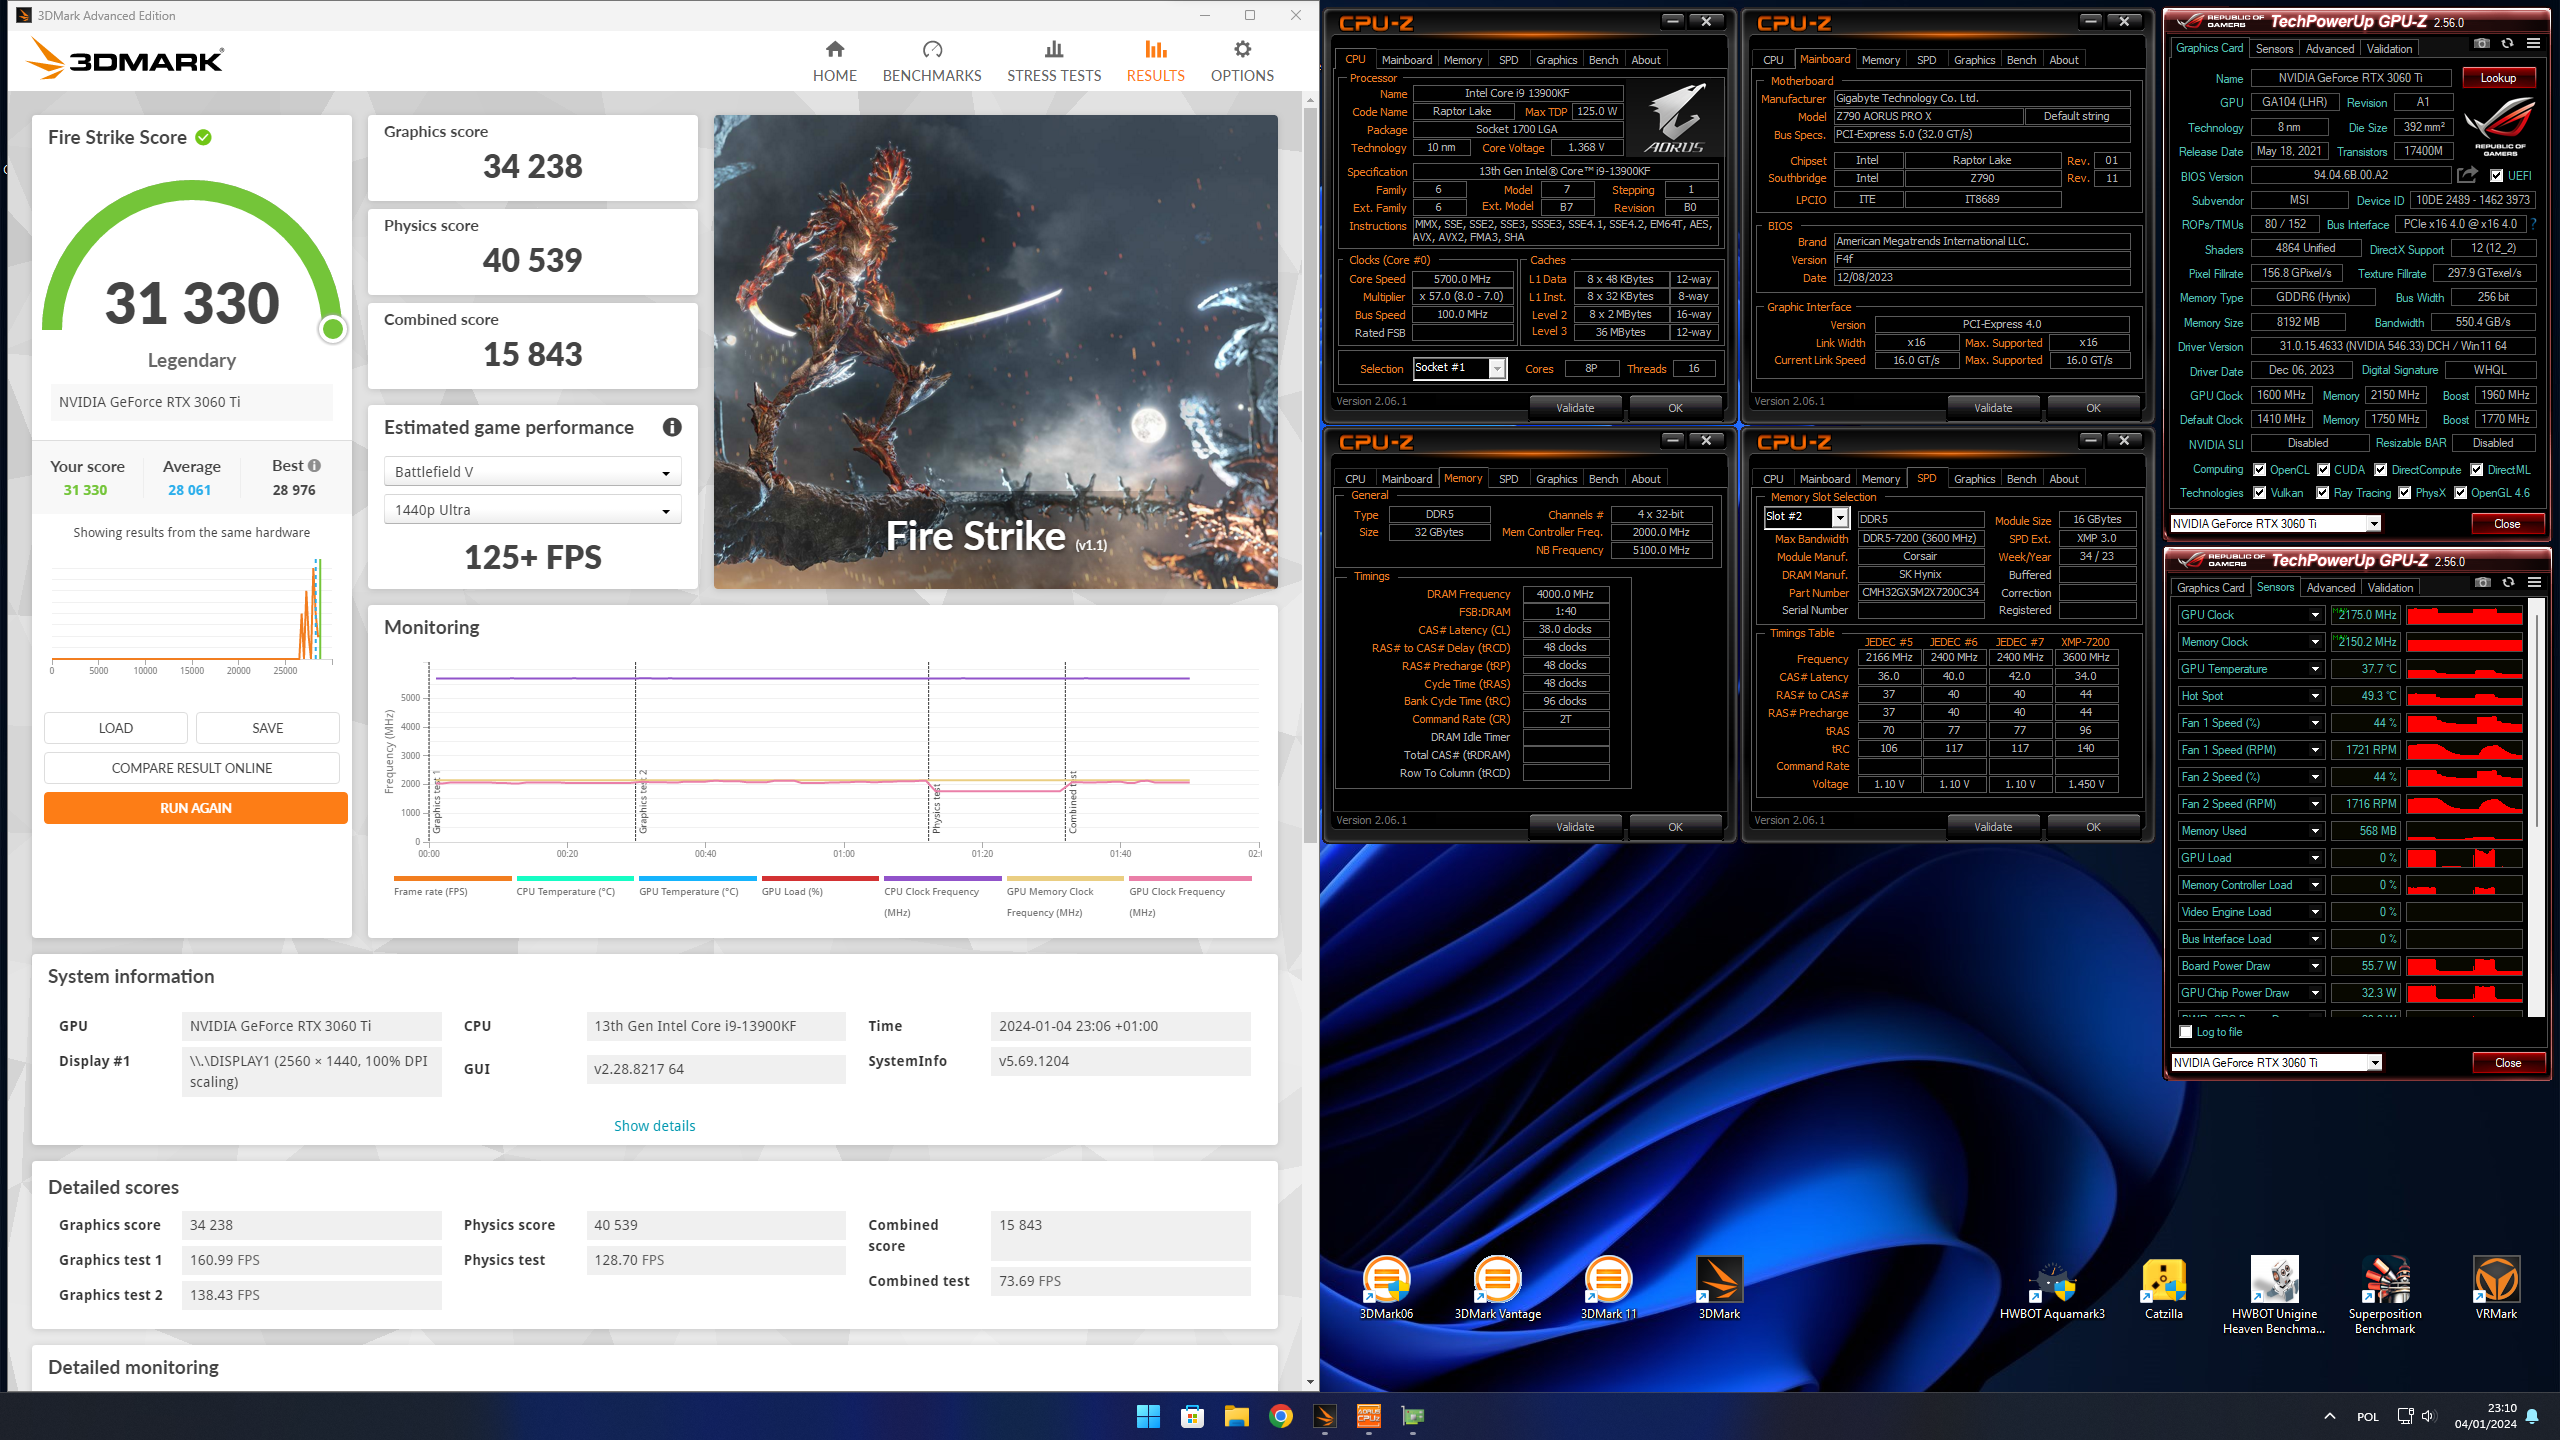This screenshot has width=2560, height=1440.
Task: Open Superposition Benchmark desktop shortcut
Action: click(2385, 1295)
